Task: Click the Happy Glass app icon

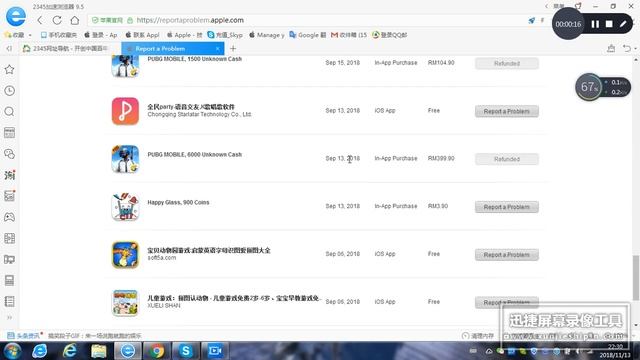Action: (x=125, y=207)
